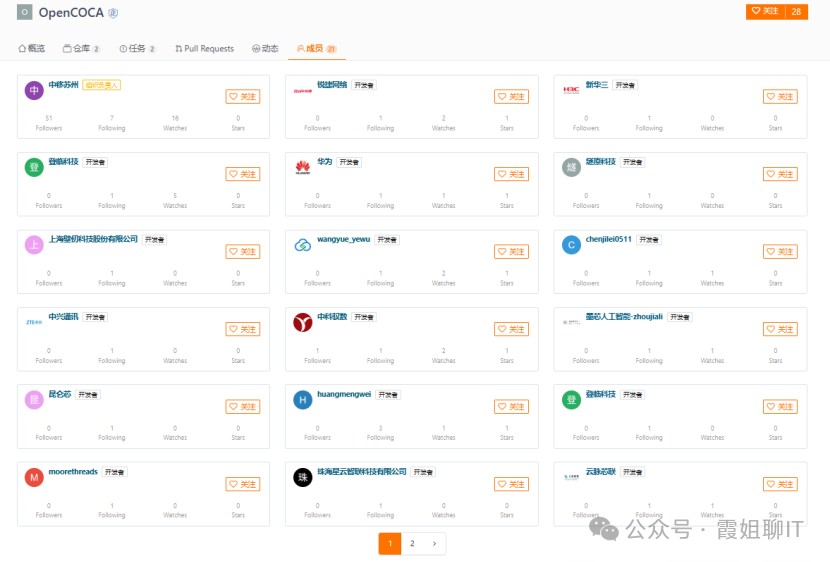The width and height of the screenshot is (830, 562).
Task: Click the avatar of 墨芯人工智能-zhoujiali
Action: [x=571, y=322]
